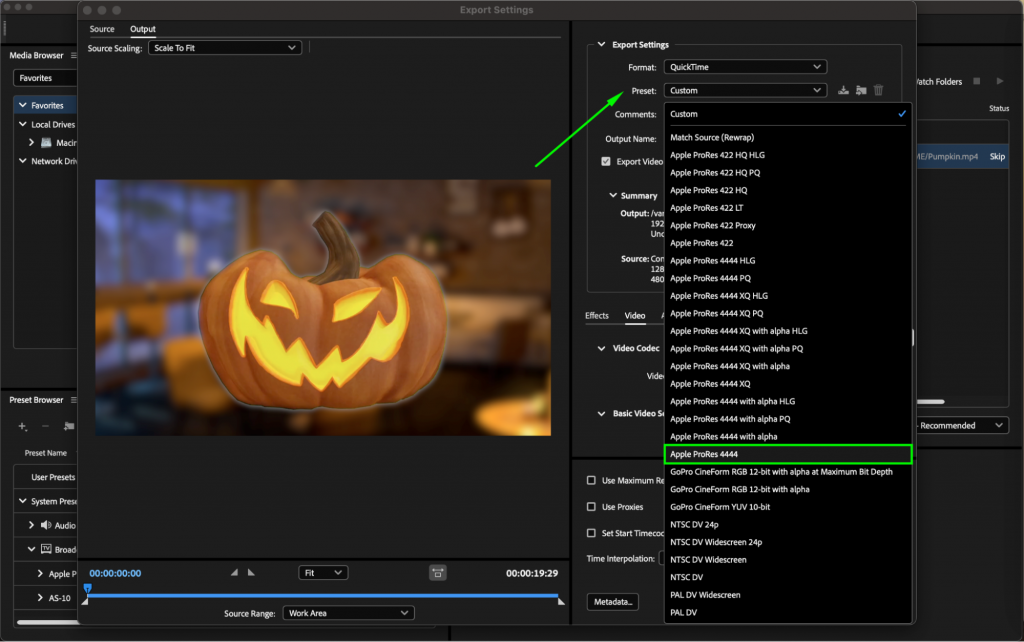The width and height of the screenshot is (1024, 642).
Task: Enable Set Start Timecode
Action: coord(591,533)
